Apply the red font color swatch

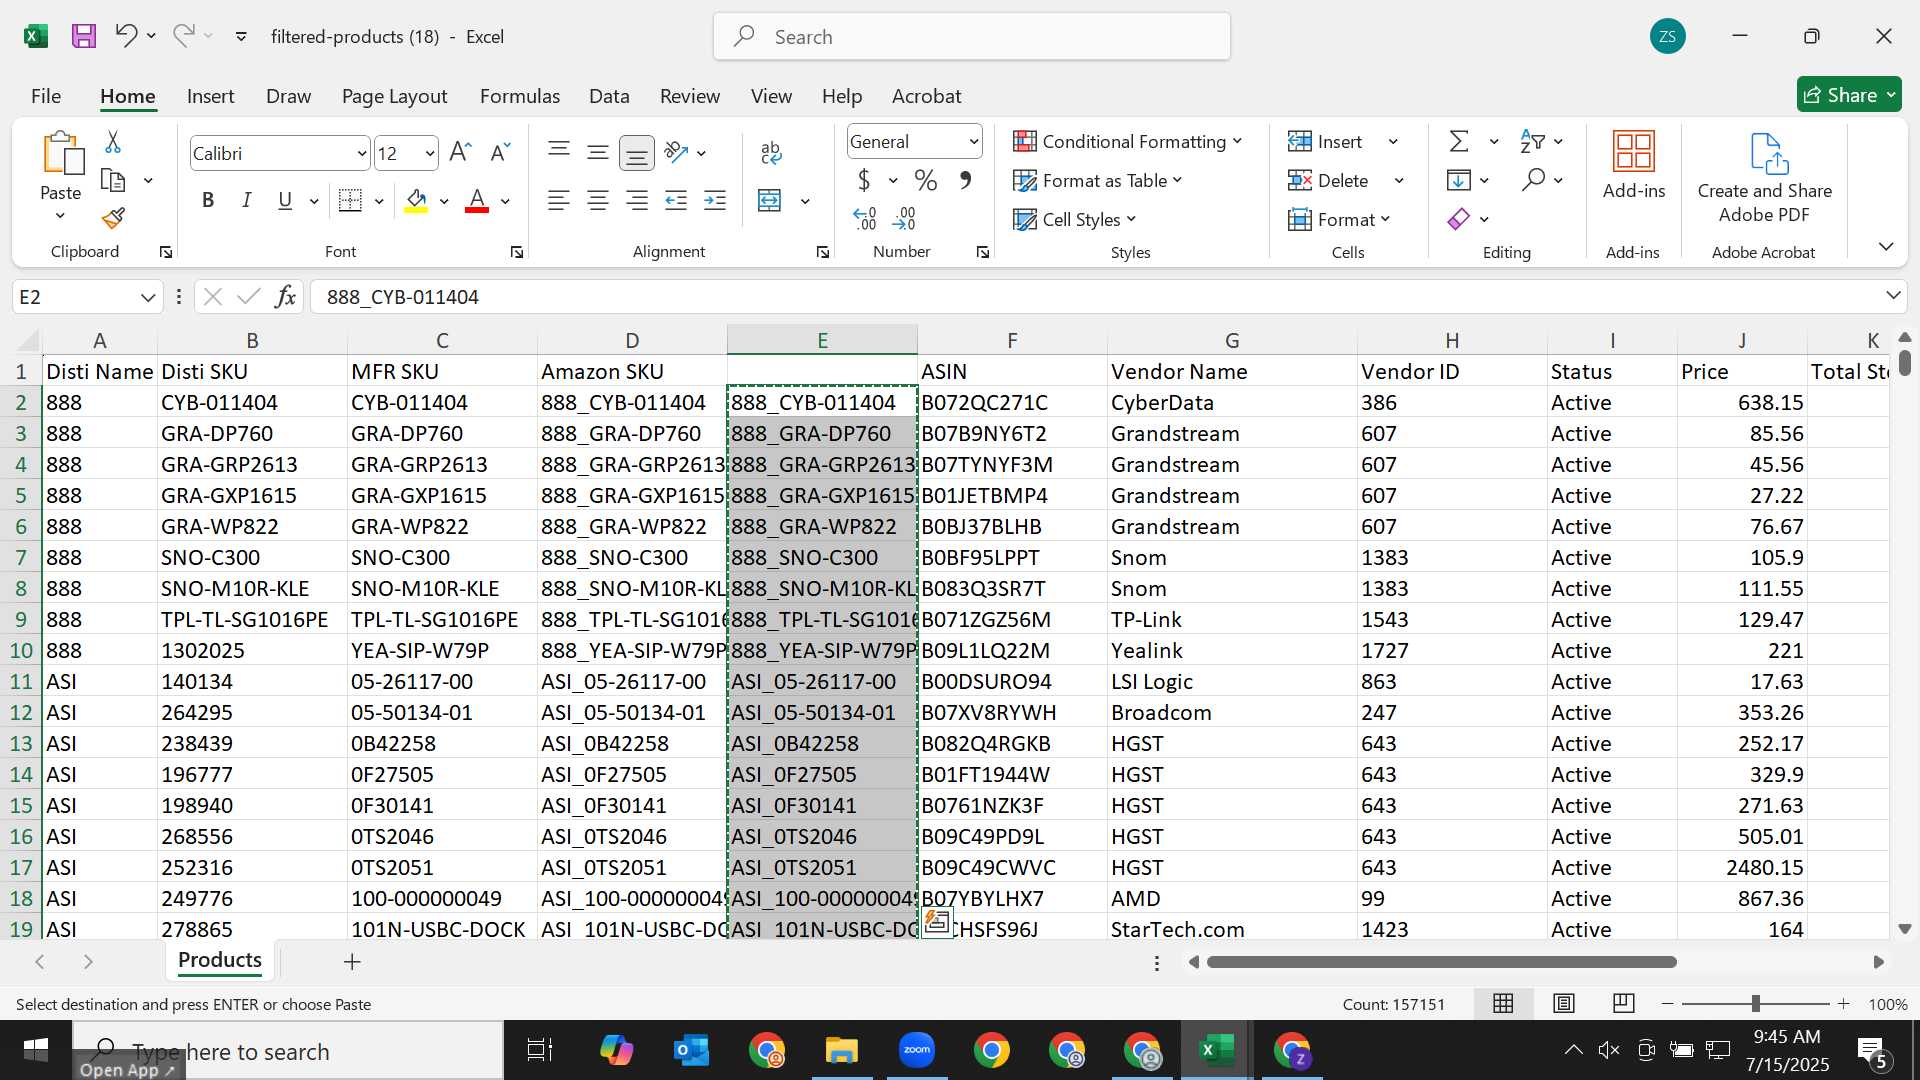pyautogui.click(x=478, y=201)
